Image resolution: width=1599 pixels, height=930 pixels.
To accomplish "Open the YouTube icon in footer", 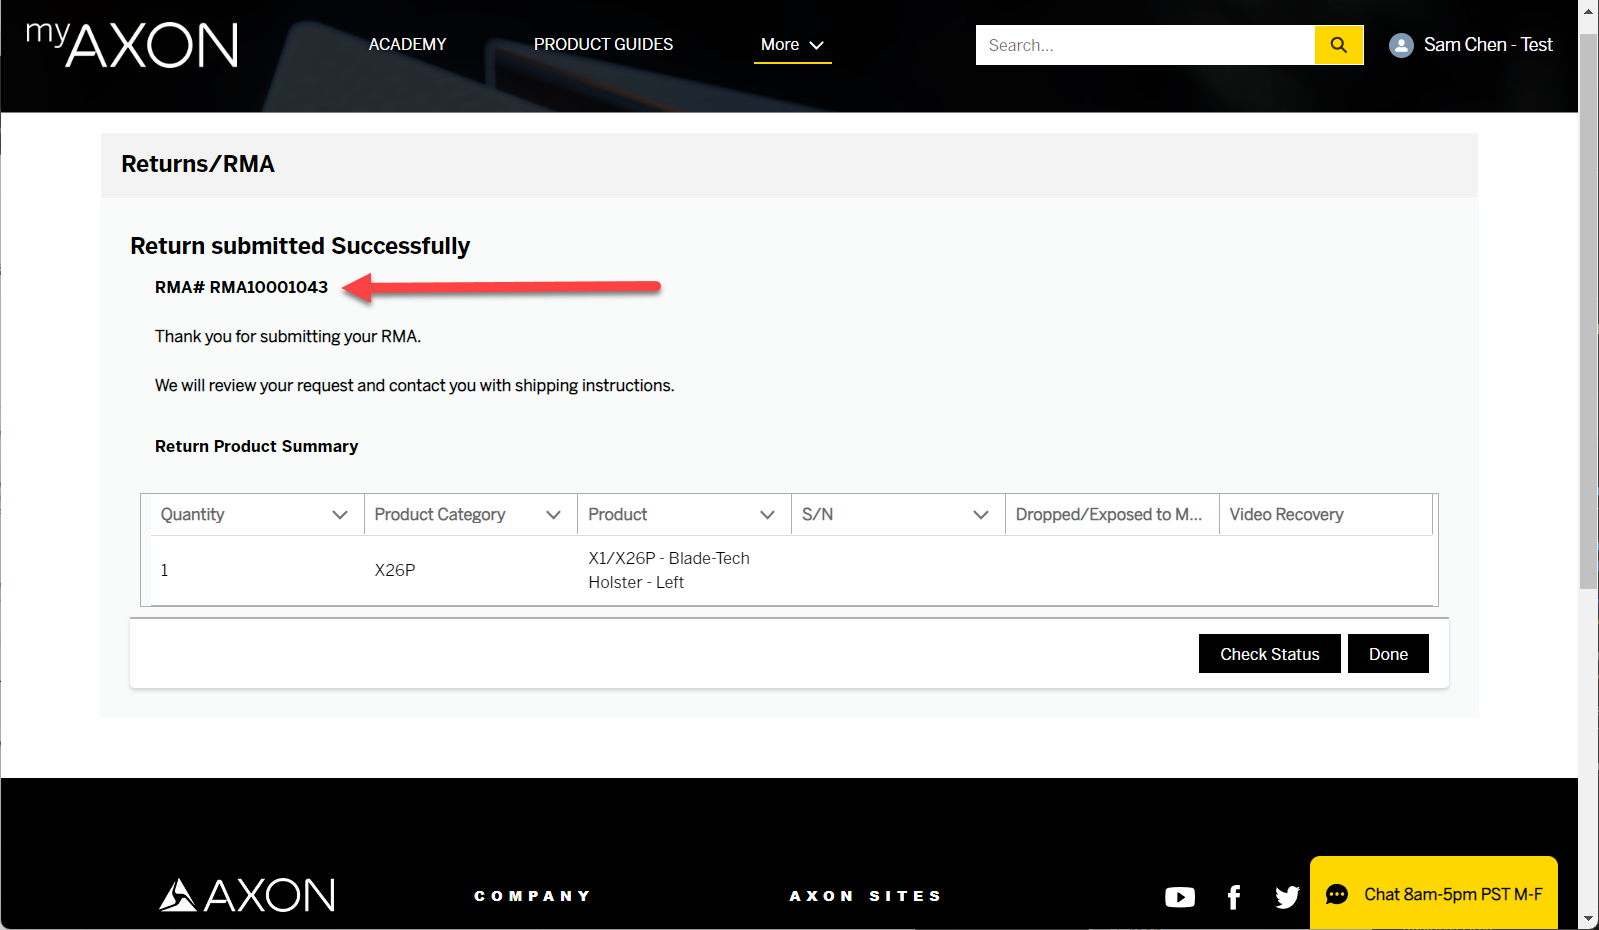I will click(x=1180, y=897).
